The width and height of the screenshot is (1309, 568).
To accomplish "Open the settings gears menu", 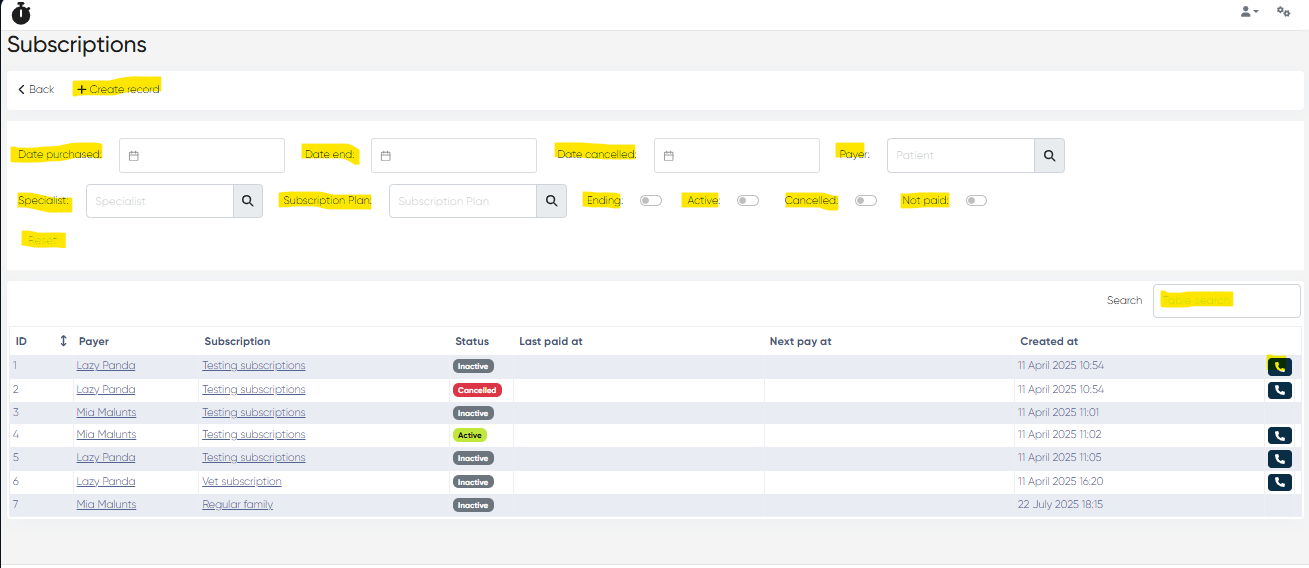I will pyautogui.click(x=1283, y=12).
